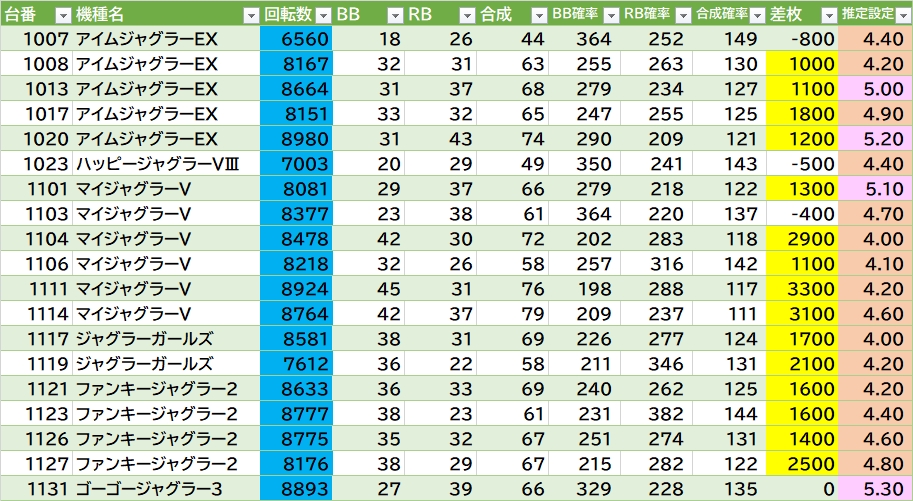Image resolution: width=913 pixels, height=501 pixels.
Task: Select machine number cell 1020
Action: click(x=36, y=139)
